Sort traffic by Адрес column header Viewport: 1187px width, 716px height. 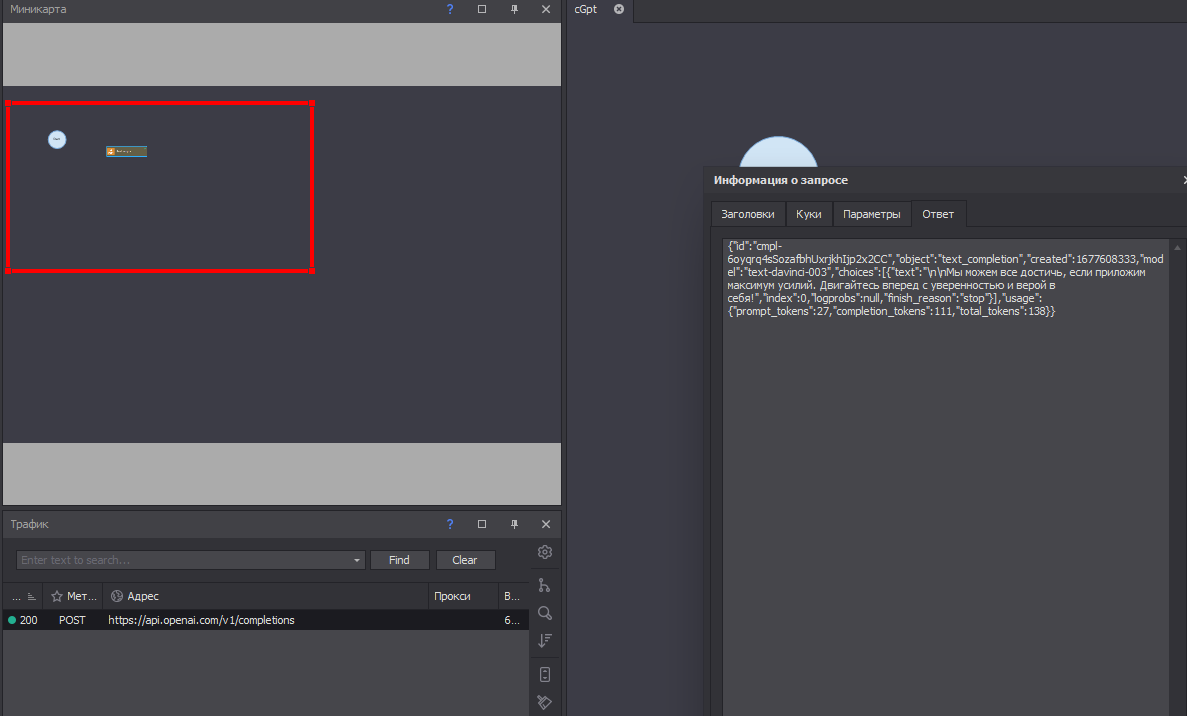point(268,596)
